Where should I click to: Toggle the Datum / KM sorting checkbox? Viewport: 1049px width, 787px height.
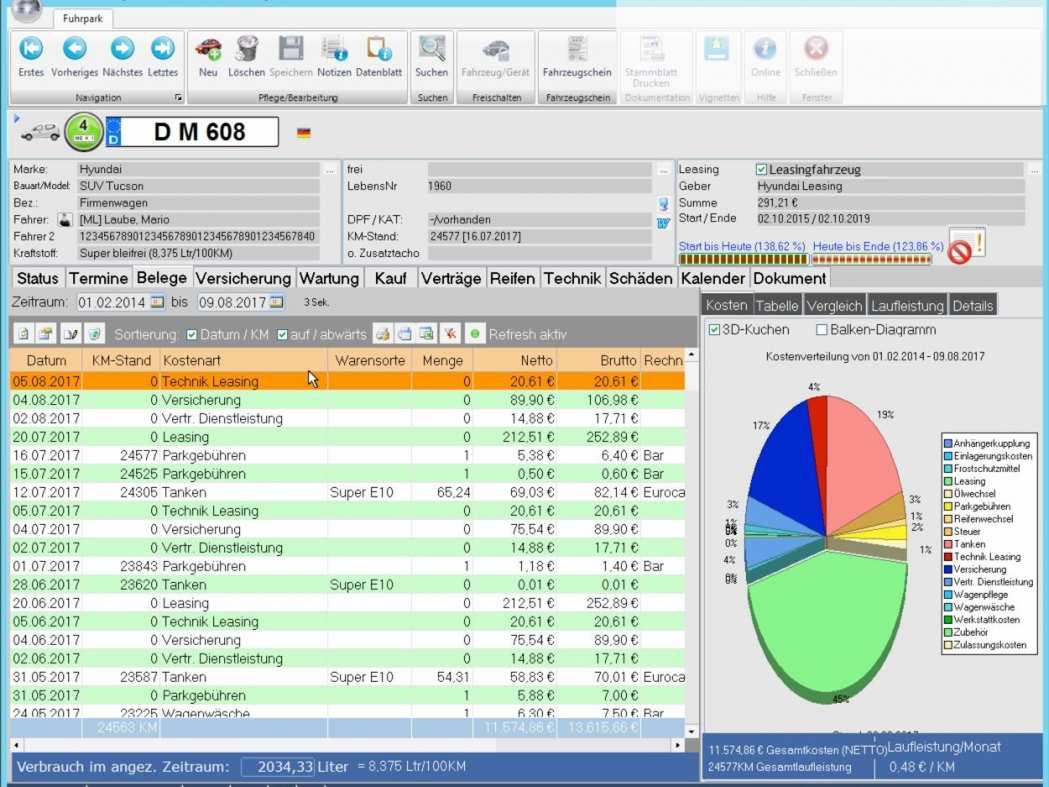point(191,334)
